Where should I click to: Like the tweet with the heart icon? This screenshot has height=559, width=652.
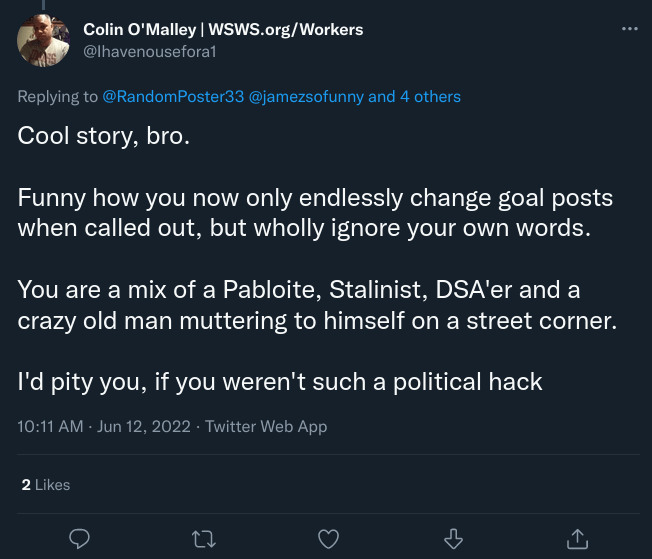[328, 539]
